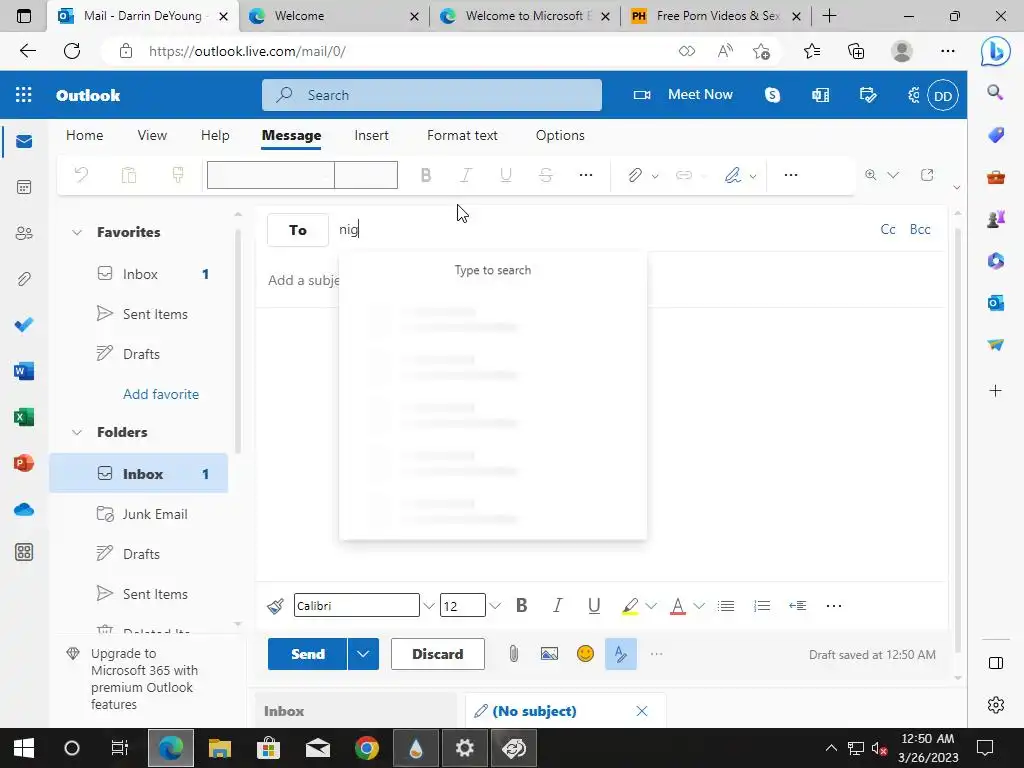Show the Cc field

coord(888,229)
